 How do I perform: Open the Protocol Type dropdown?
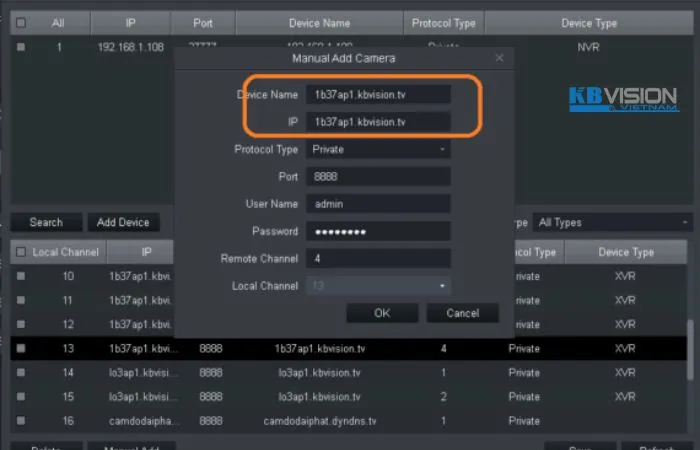tap(378, 149)
